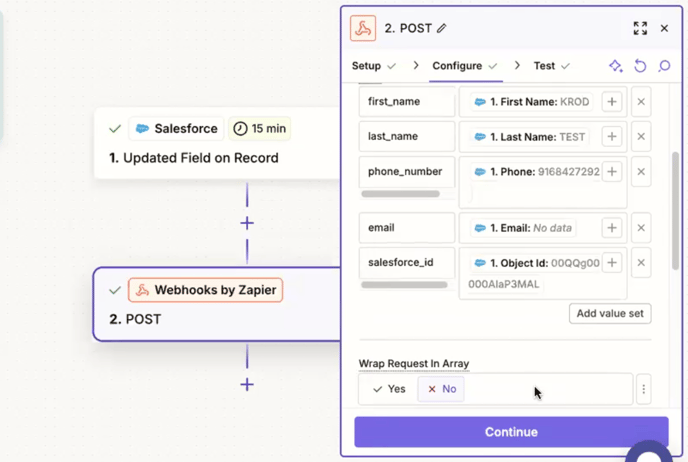Switch to the Configure tab
Image resolution: width=688 pixels, height=462 pixels.
point(465,66)
